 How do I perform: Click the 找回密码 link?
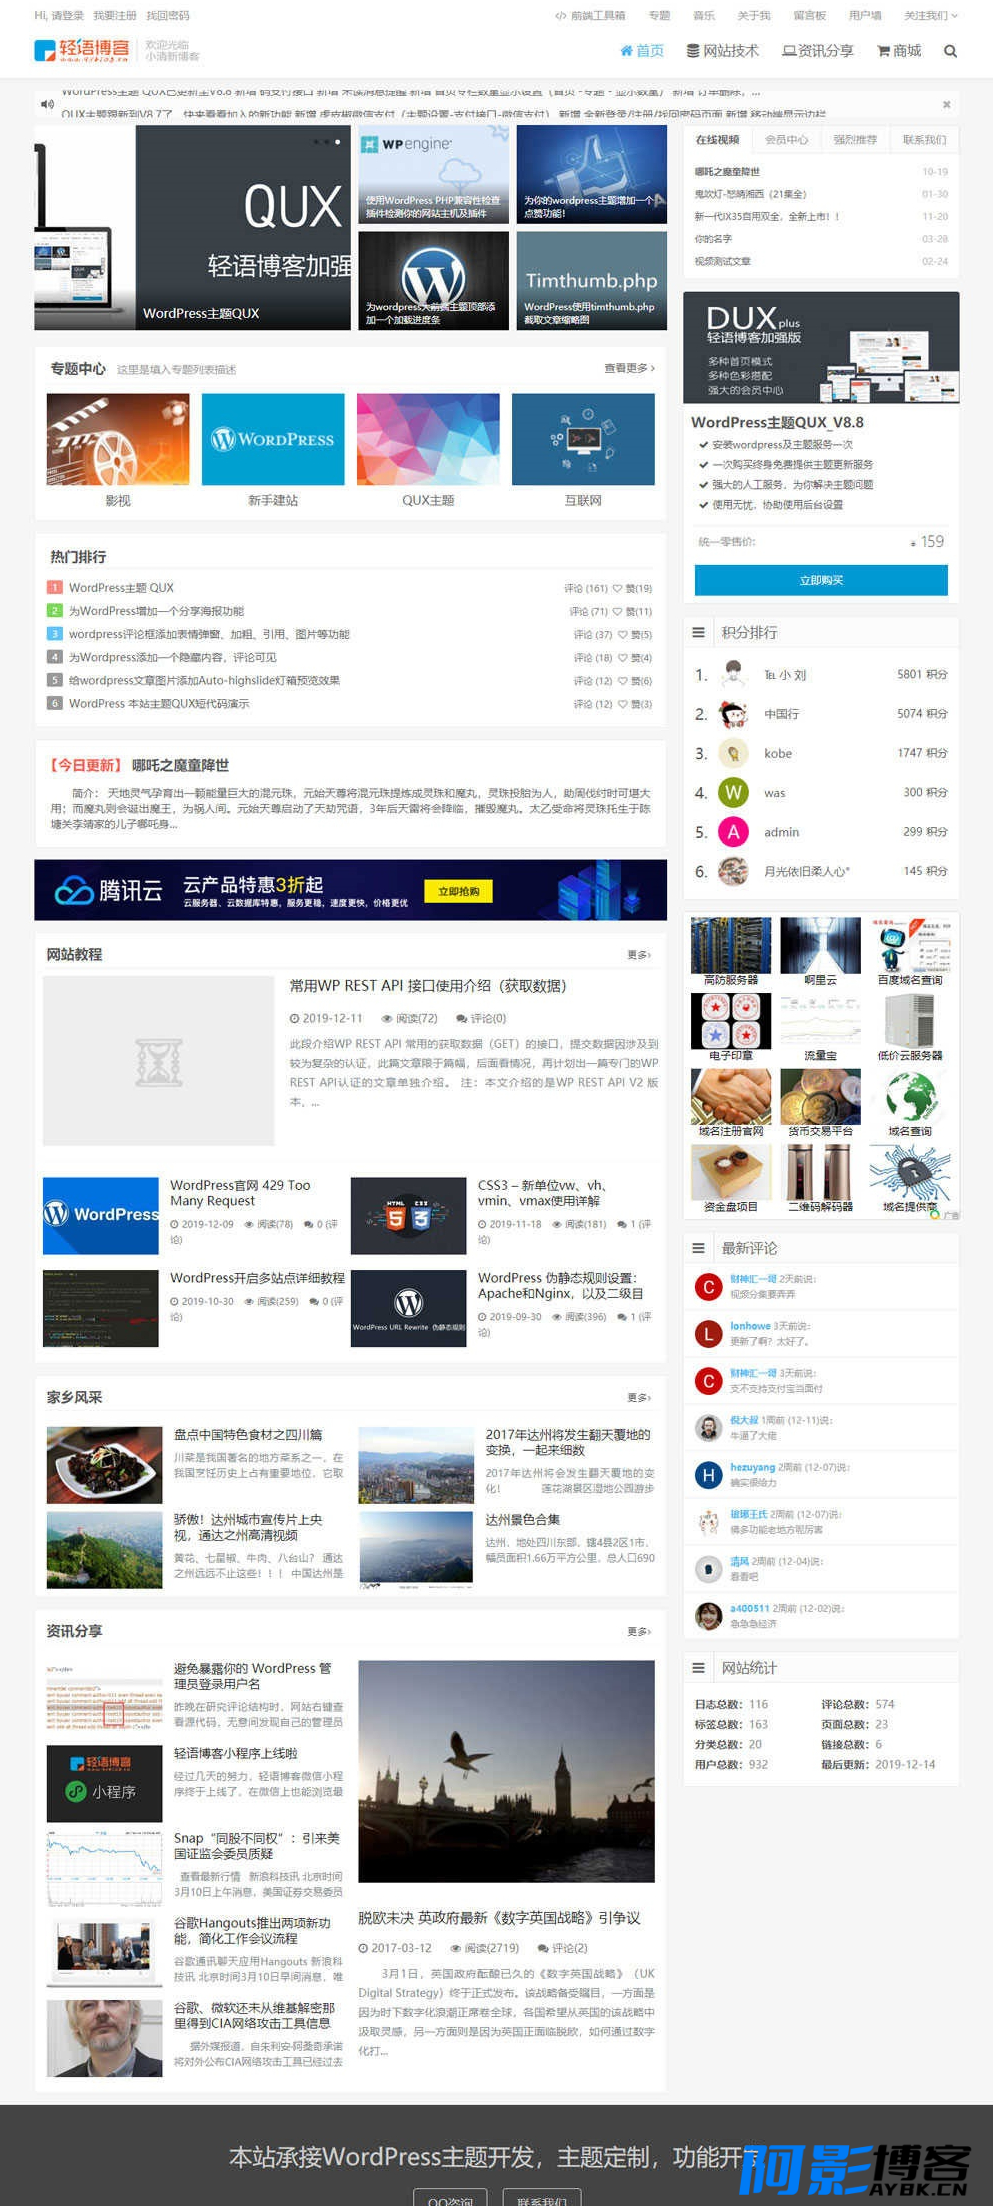(x=167, y=16)
